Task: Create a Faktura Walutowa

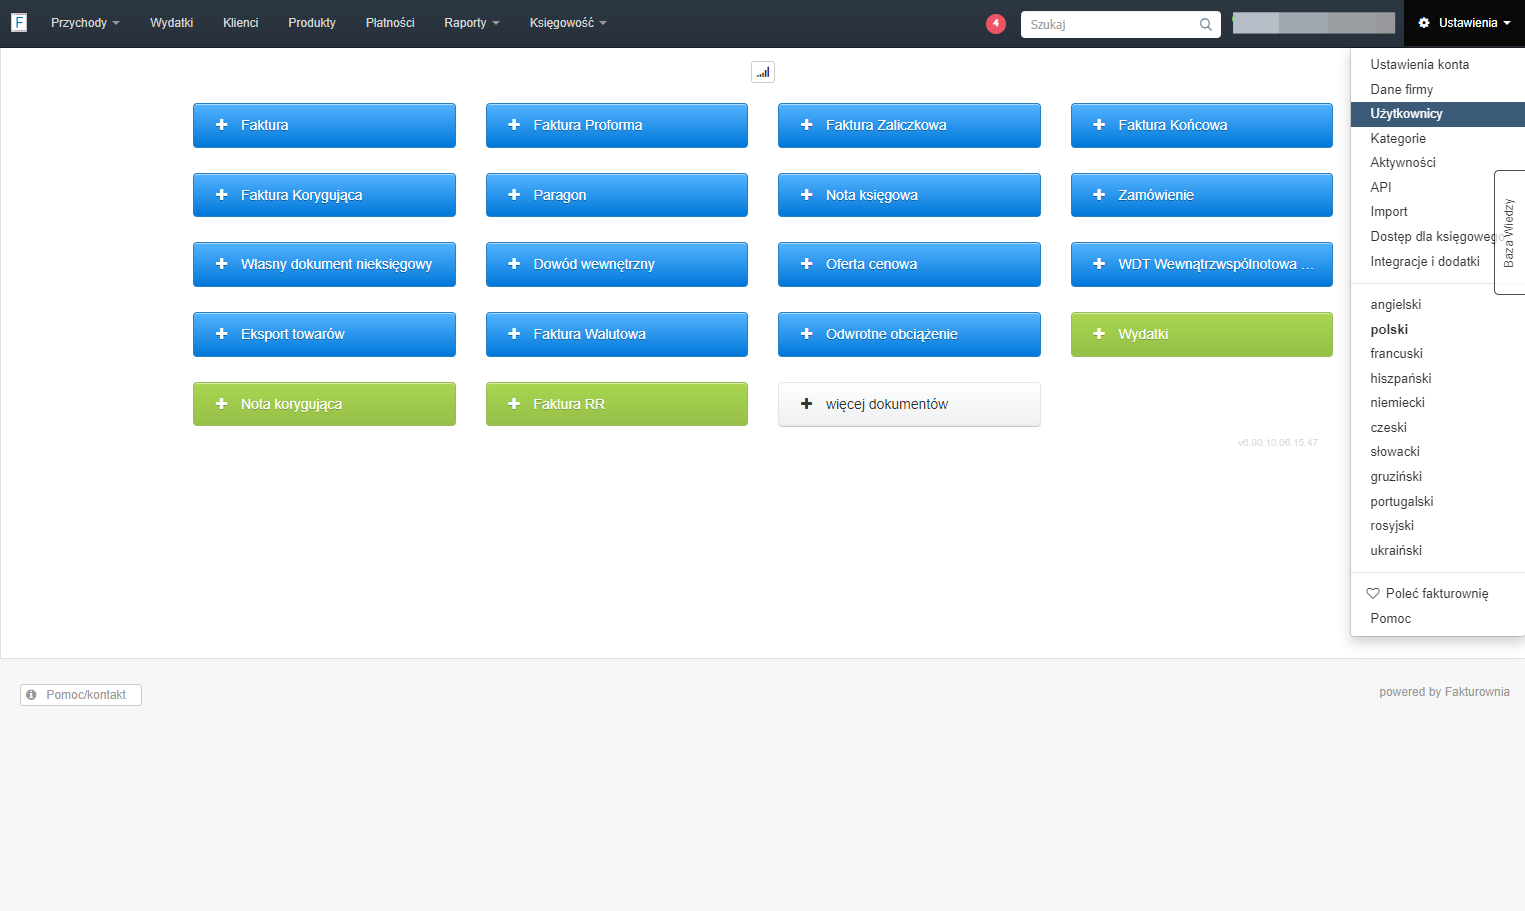Action: tap(617, 334)
